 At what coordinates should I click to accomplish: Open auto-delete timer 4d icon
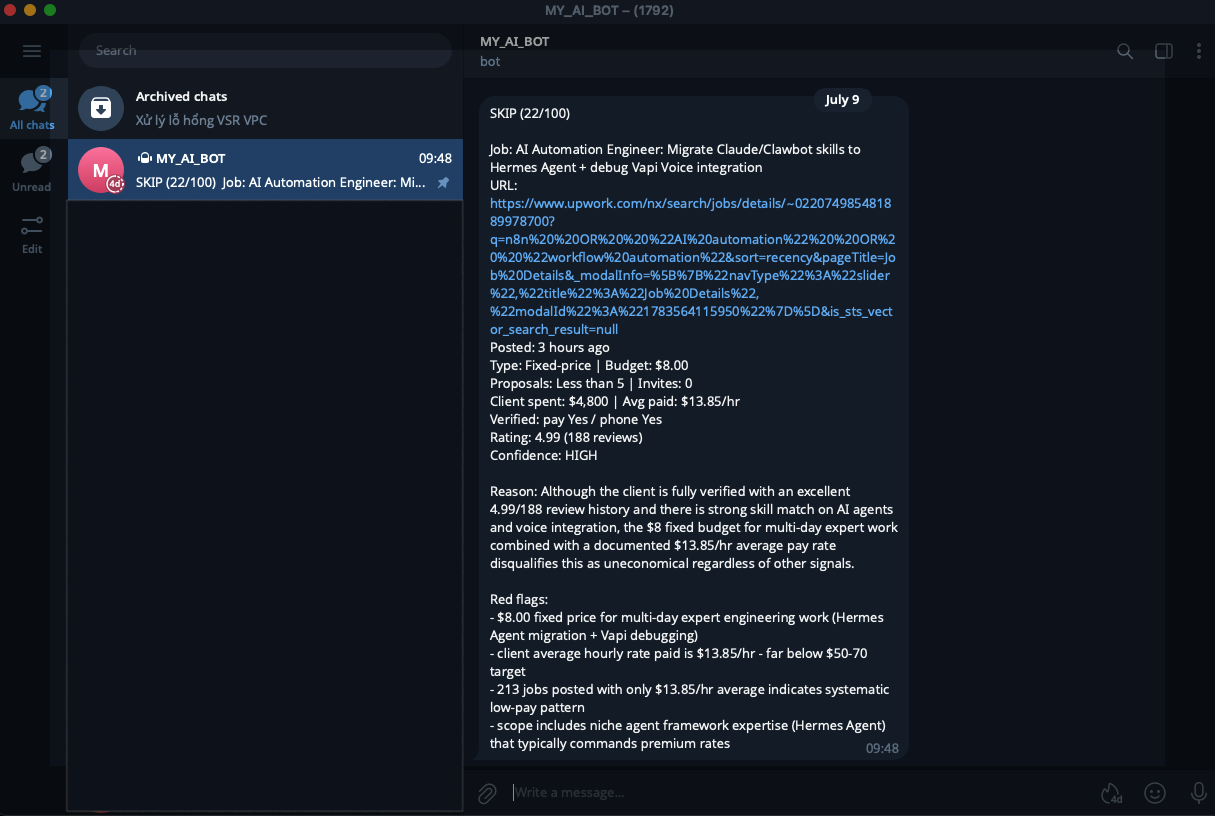[x=1111, y=793]
